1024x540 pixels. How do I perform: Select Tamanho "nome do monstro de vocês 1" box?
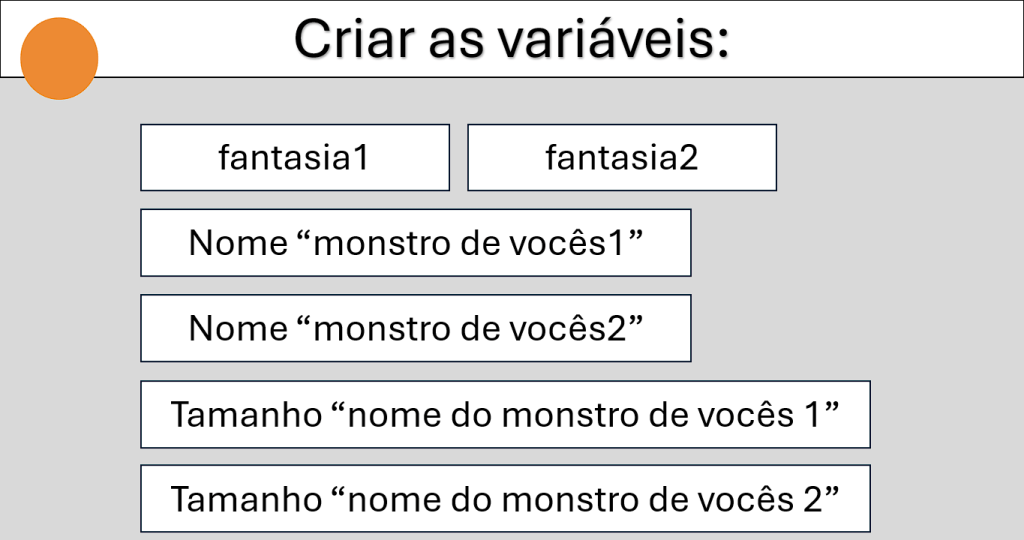(x=505, y=414)
